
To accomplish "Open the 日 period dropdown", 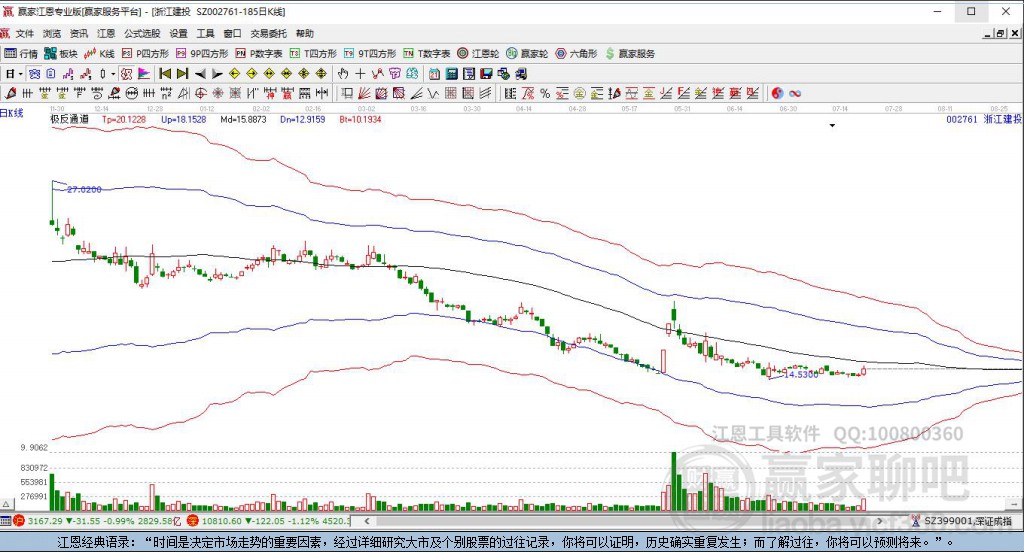I will (14, 74).
